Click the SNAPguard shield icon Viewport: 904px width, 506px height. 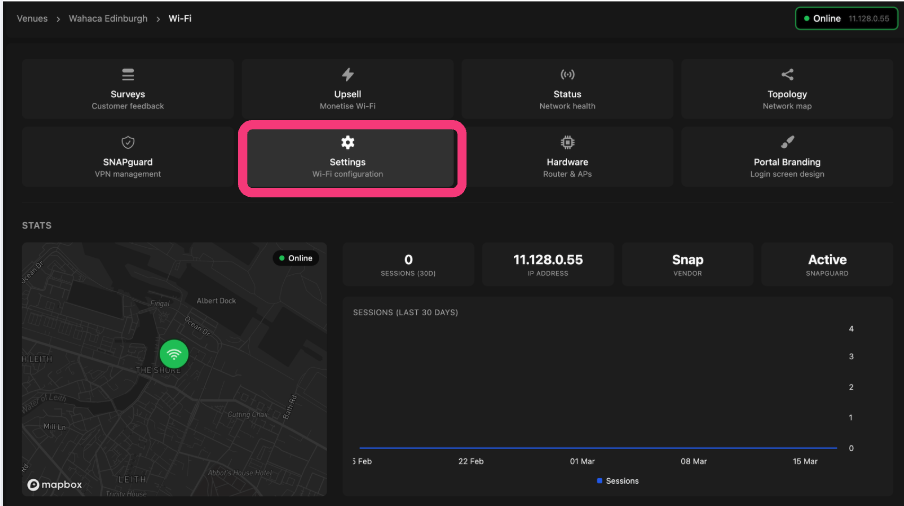tap(128, 142)
